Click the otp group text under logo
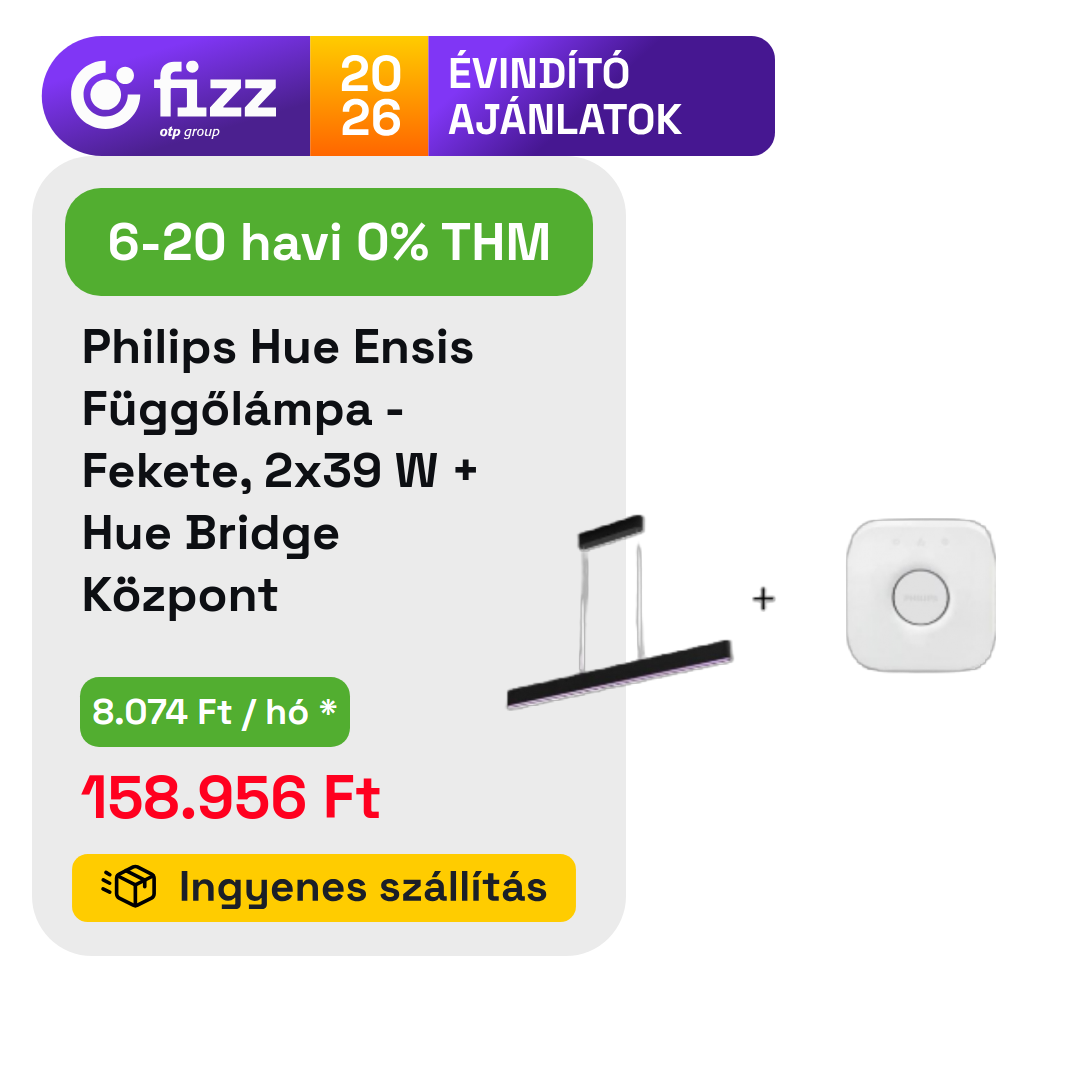Image resolution: width=1080 pixels, height=1080 pixels. [x=189, y=132]
